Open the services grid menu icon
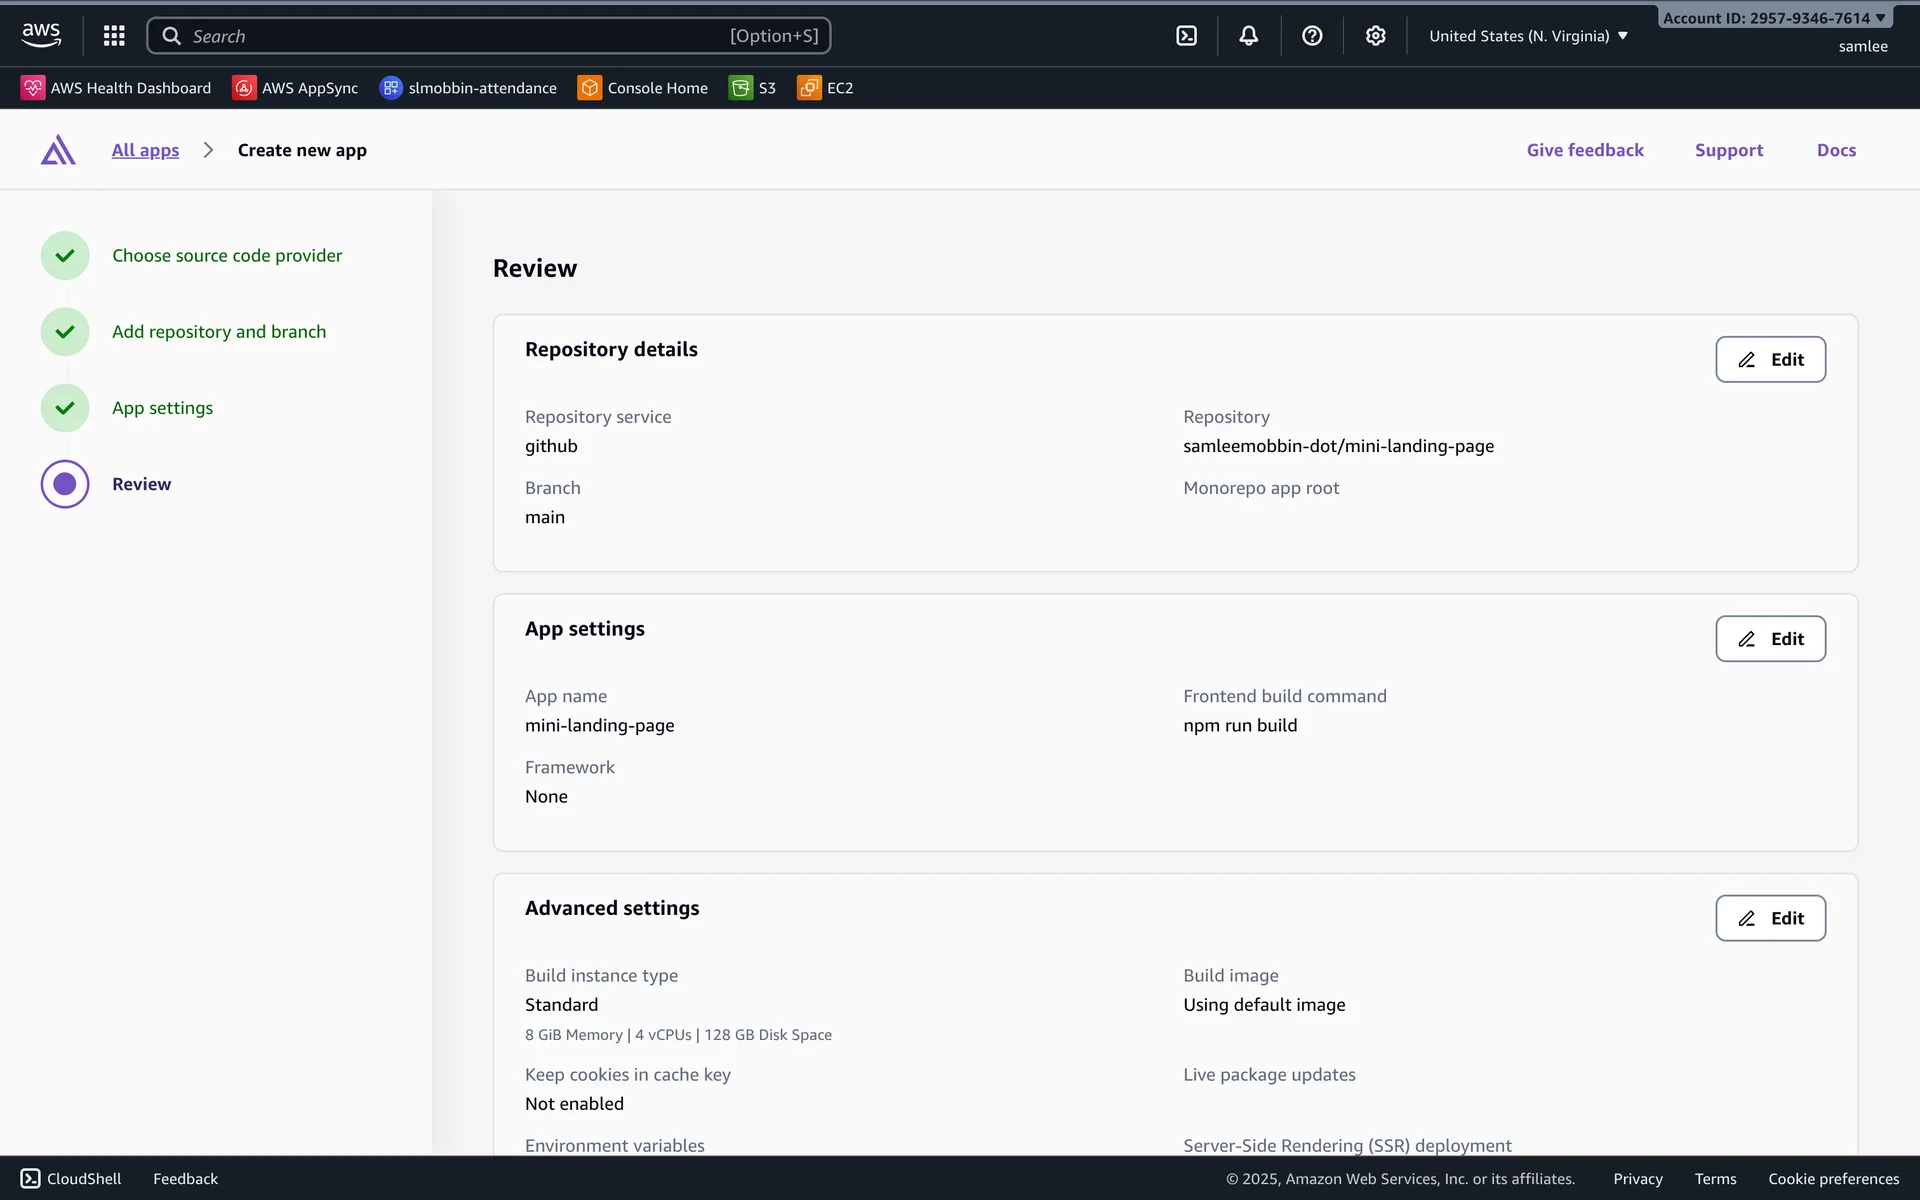The image size is (1920, 1200). pos(114,36)
